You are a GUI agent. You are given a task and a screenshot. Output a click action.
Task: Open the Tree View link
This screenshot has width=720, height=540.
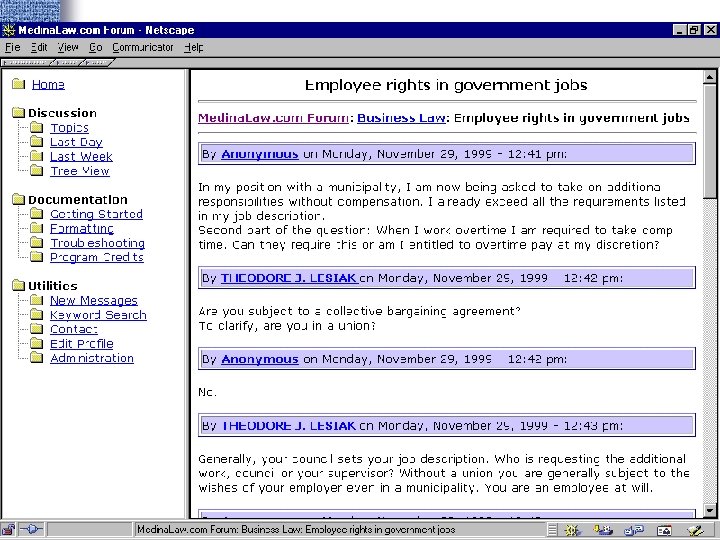[80, 171]
